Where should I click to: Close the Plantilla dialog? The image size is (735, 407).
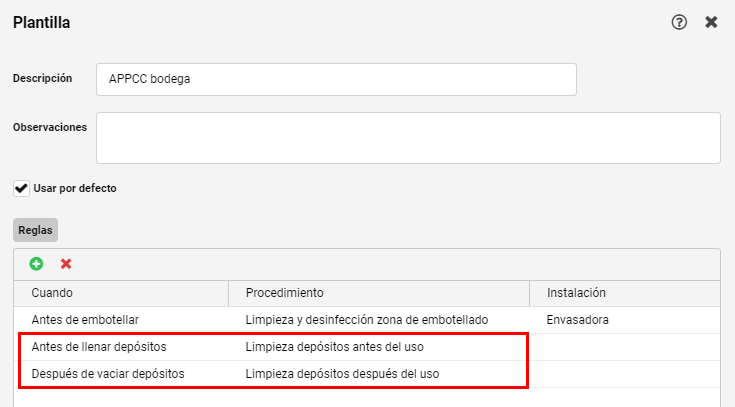pos(711,22)
